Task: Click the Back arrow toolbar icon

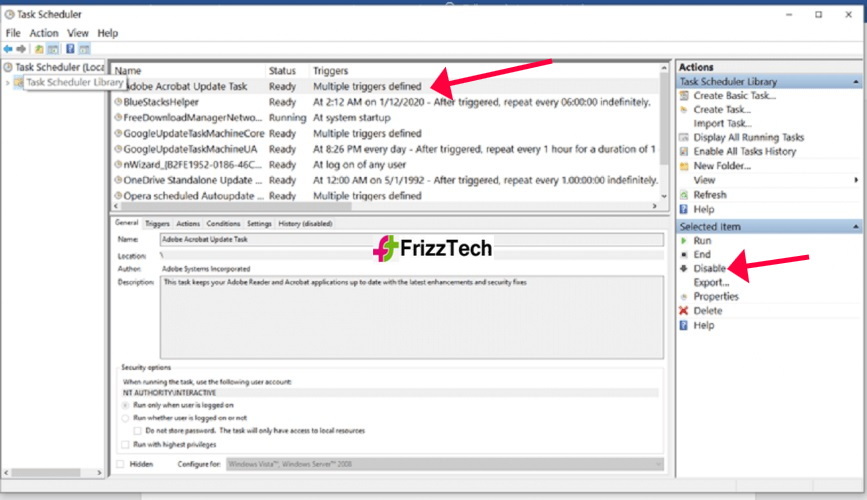Action: click(8, 49)
